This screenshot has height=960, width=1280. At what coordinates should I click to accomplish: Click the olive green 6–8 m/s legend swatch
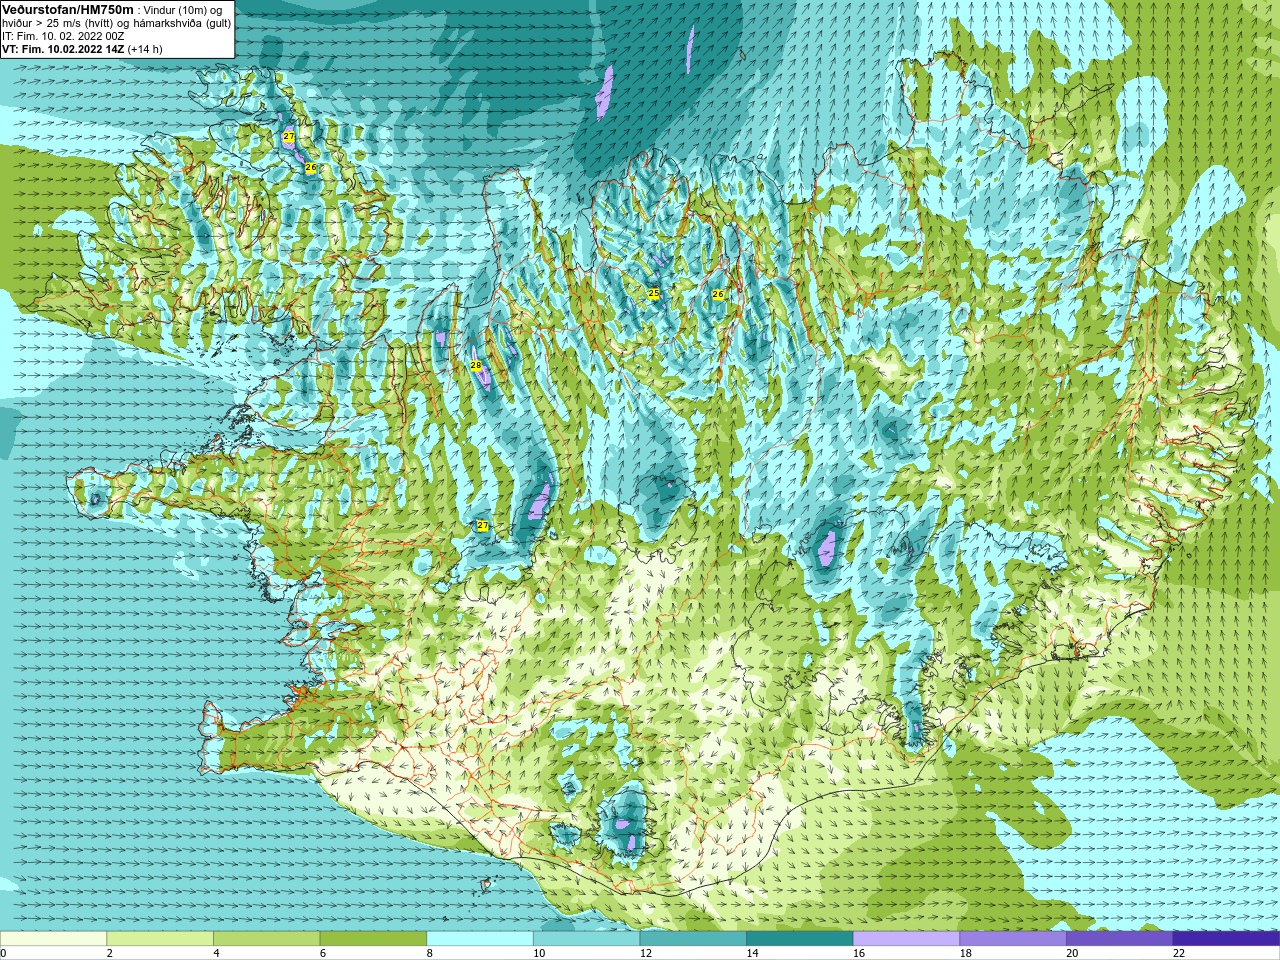coord(373,939)
